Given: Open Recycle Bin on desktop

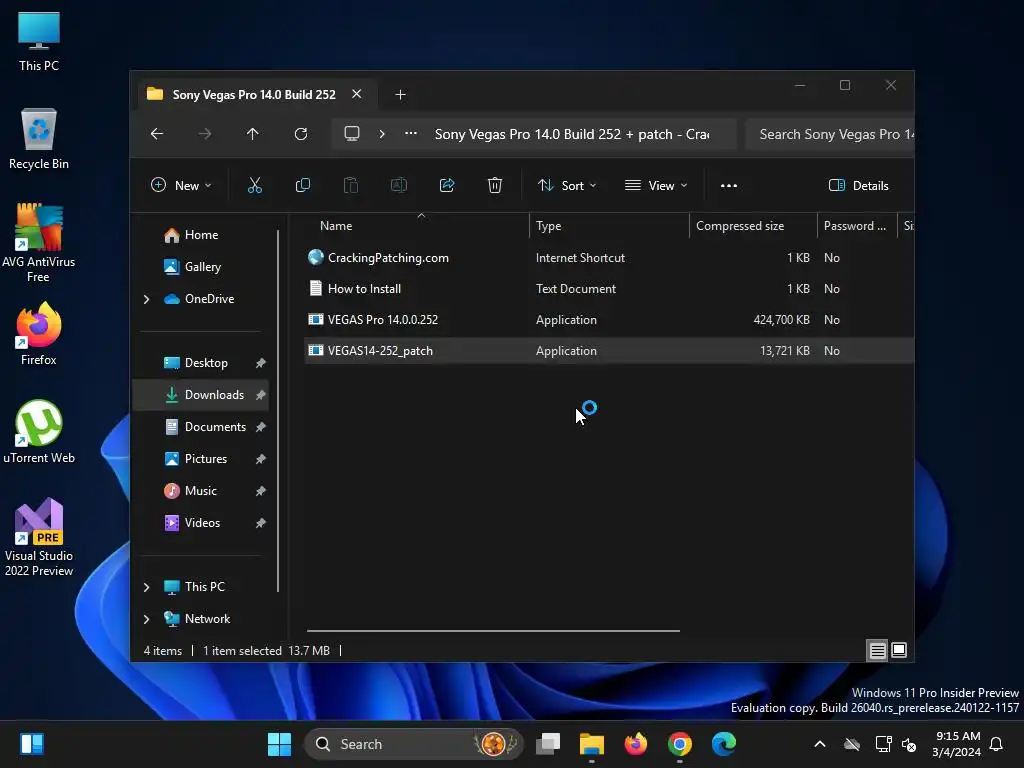Looking at the screenshot, I should tap(39, 139).
